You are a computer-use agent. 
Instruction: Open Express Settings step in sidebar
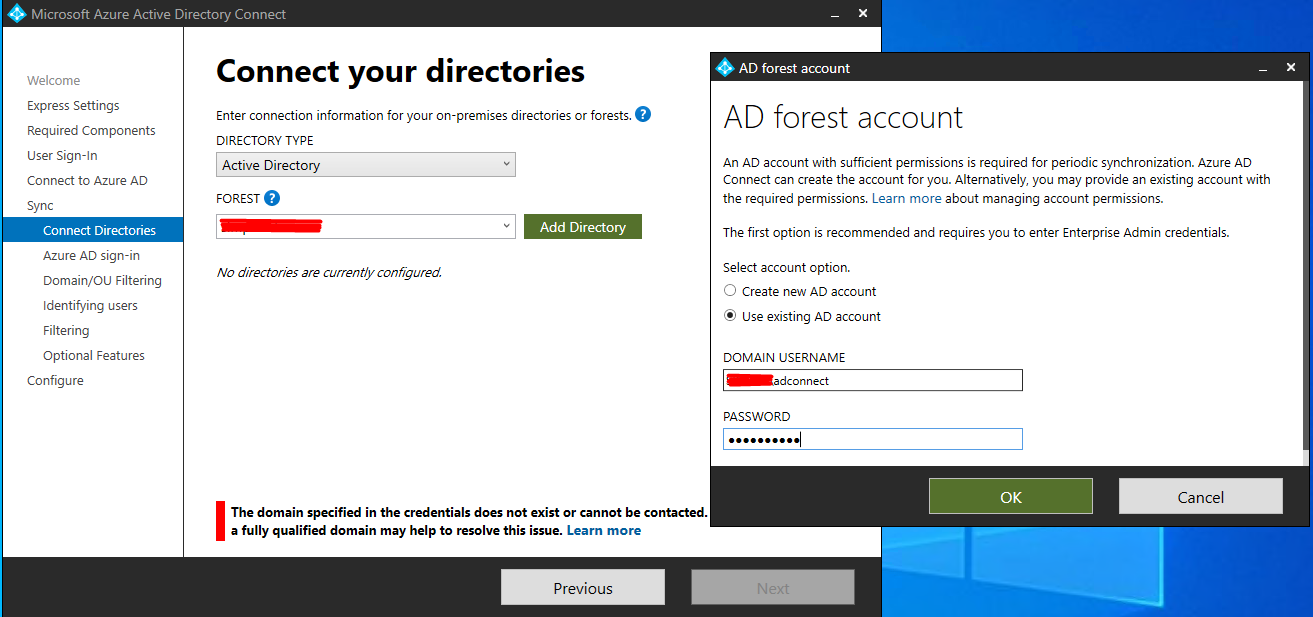73,105
